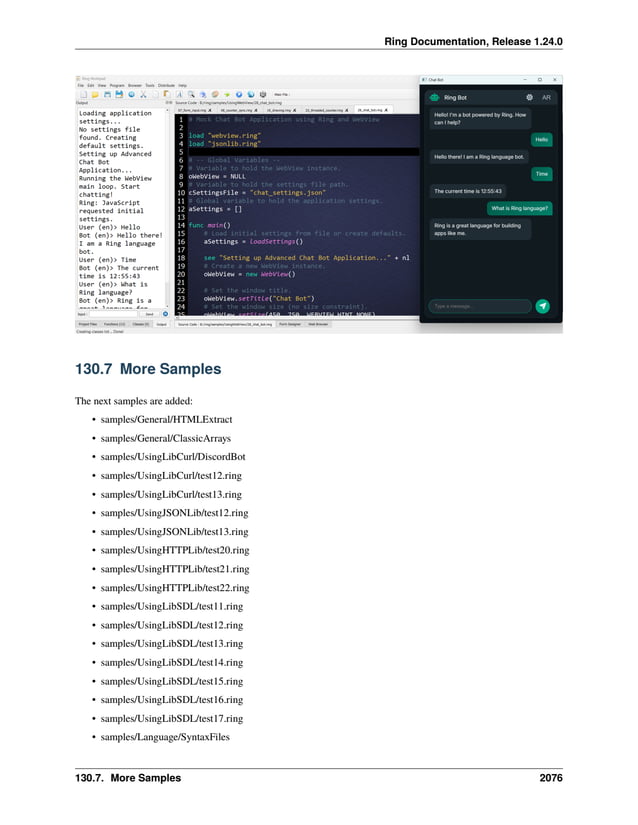Click page number 2076 in footer
Image resolution: width=638 pixels, height=825 pixels.
551,778
